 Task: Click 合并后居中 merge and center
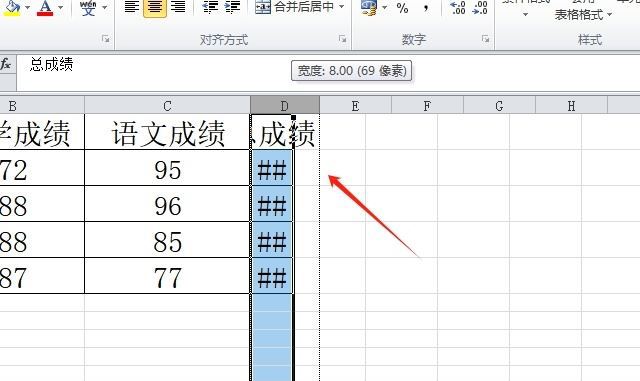pos(295,7)
